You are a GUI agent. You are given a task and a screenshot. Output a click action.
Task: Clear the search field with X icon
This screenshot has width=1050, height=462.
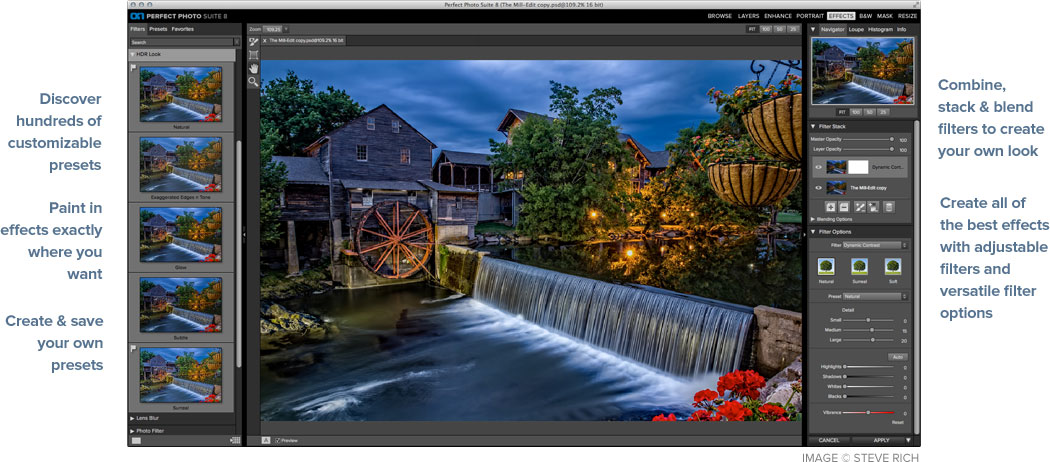click(236, 42)
